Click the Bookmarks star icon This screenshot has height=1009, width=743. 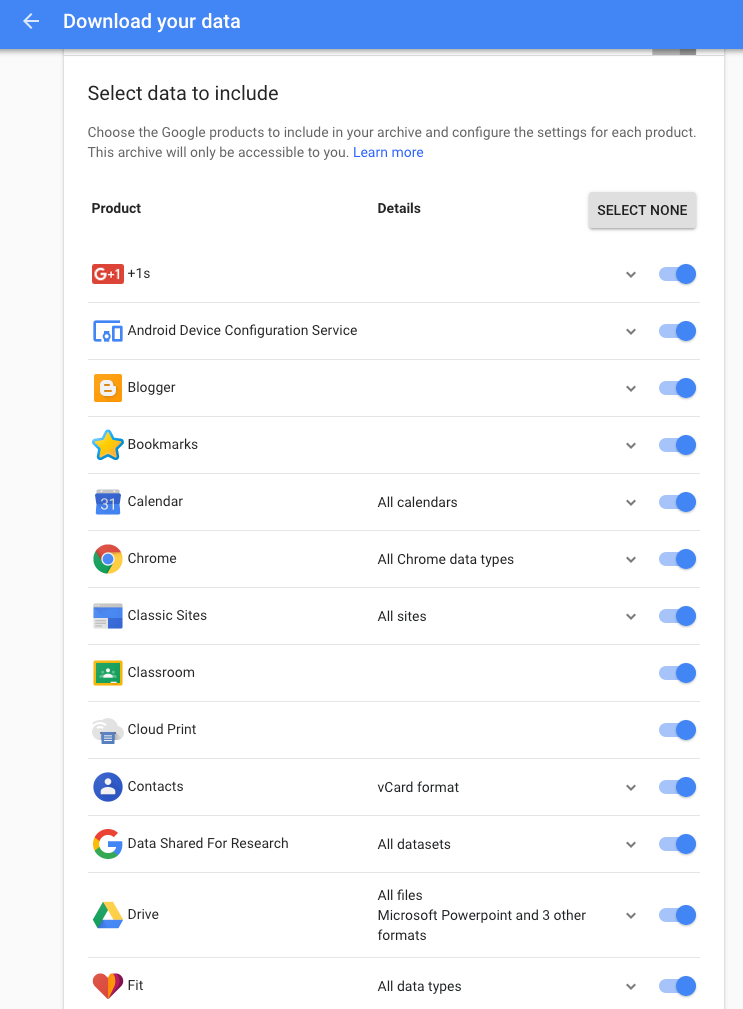(107, 445)
